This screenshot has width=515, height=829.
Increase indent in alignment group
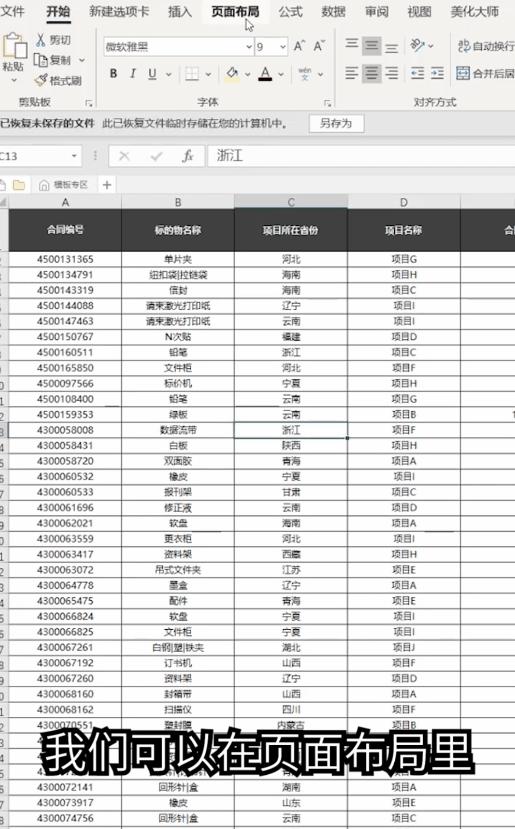click(x=437, y=73)
